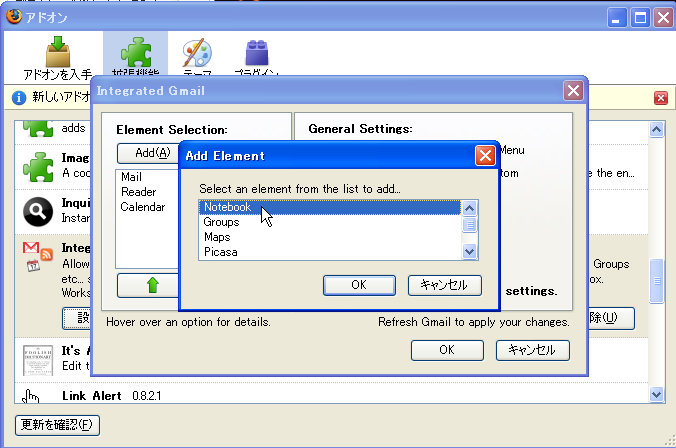Click down arrow of element list scrollbar

pos(469,251)
